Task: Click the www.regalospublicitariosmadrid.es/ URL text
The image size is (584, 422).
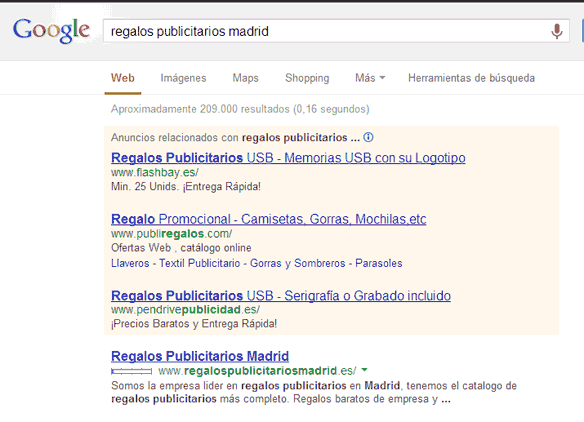Action: pyautogui.click(x=257, y=371)
